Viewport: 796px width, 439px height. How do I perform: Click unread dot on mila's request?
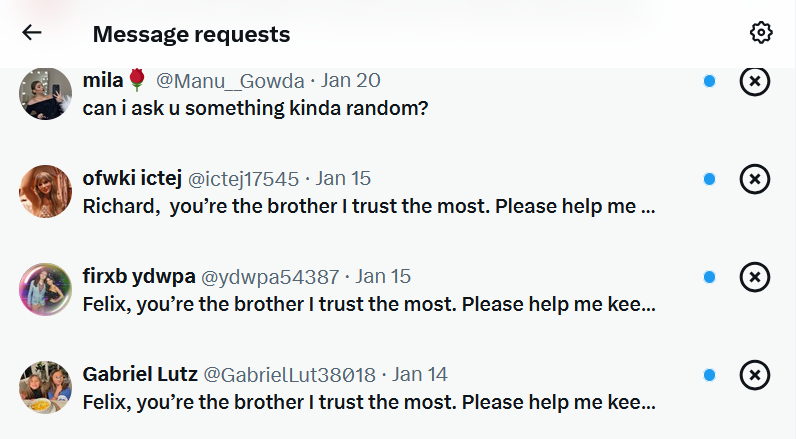tap(709, 81)
